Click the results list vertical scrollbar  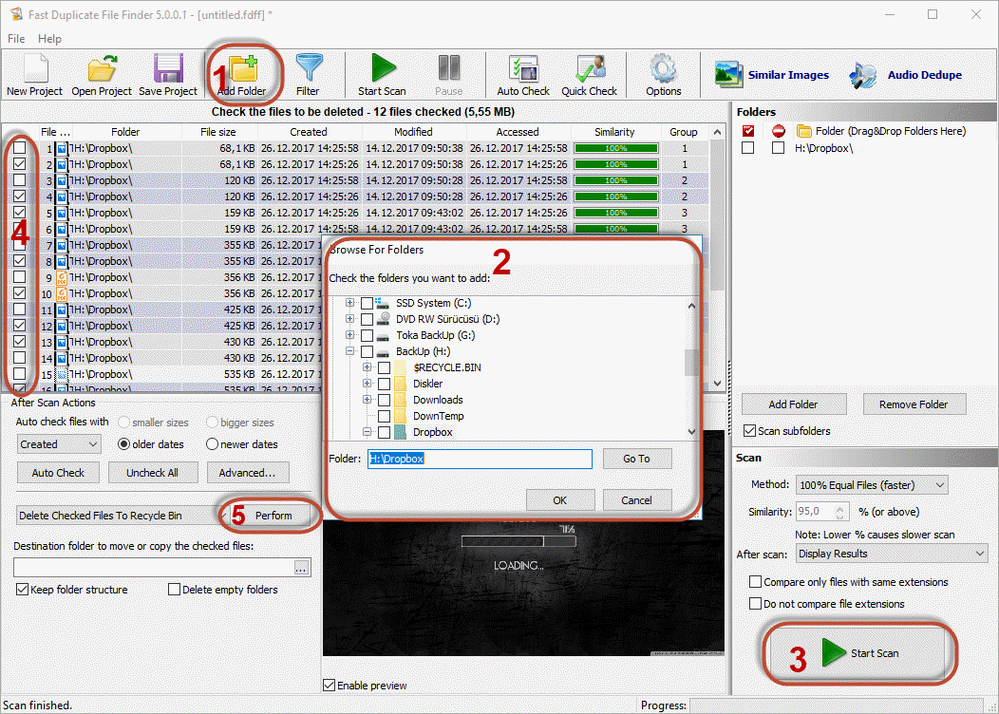(x=718, y=257)
